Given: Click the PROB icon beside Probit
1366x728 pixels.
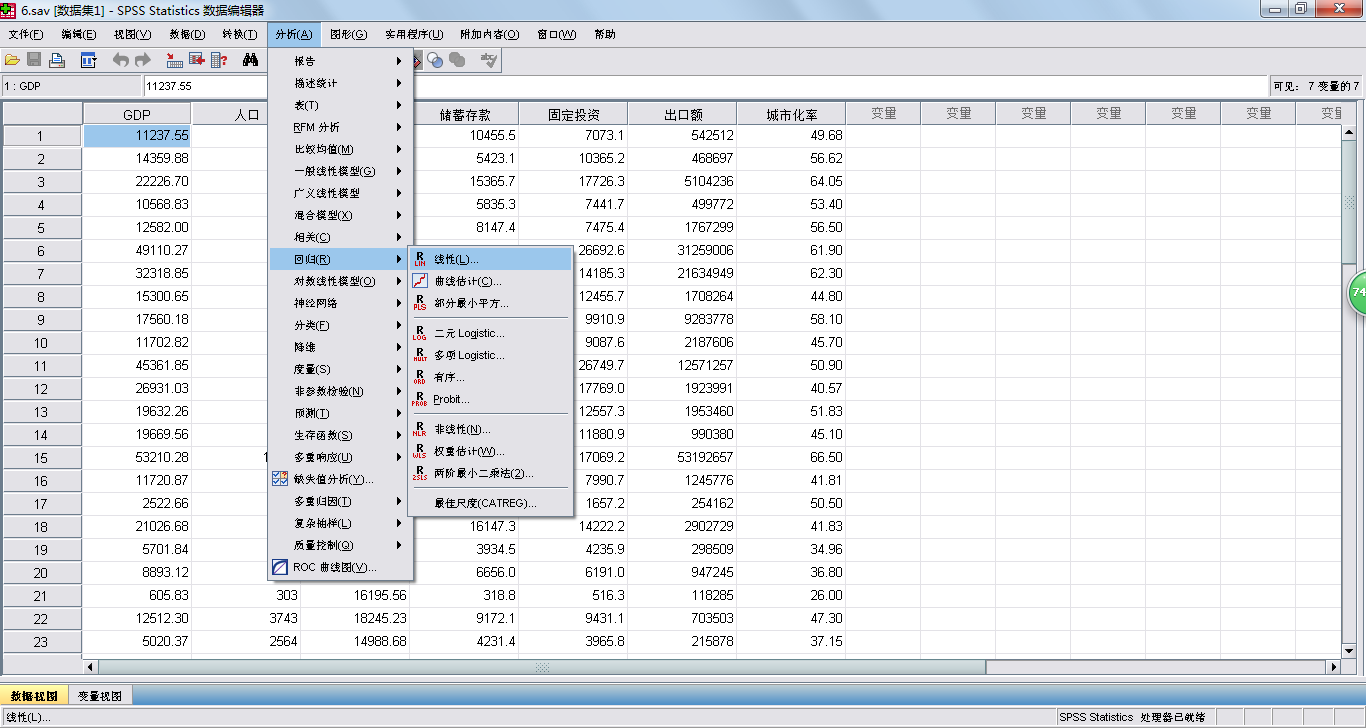Looking at the screenshot, I should pos(420,399).
